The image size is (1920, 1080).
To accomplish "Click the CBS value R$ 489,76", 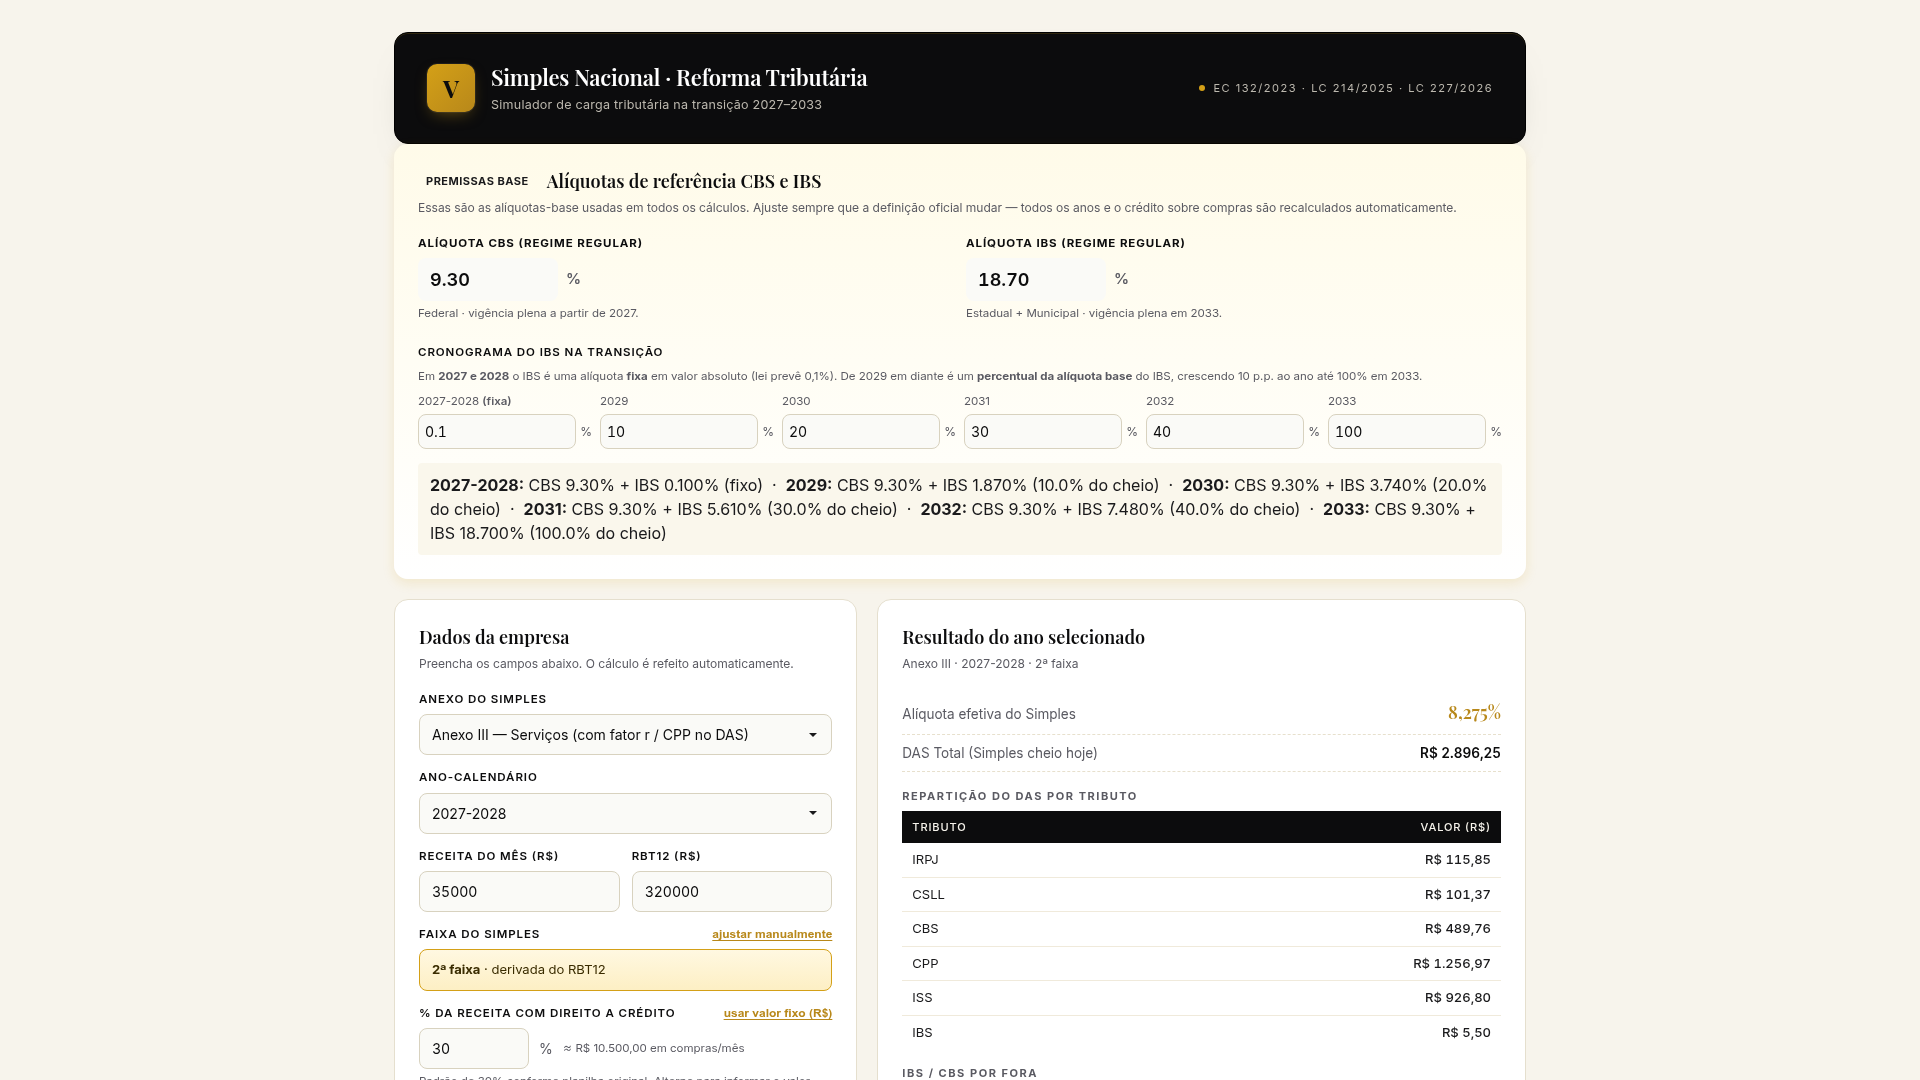I will click(1457, 929).
